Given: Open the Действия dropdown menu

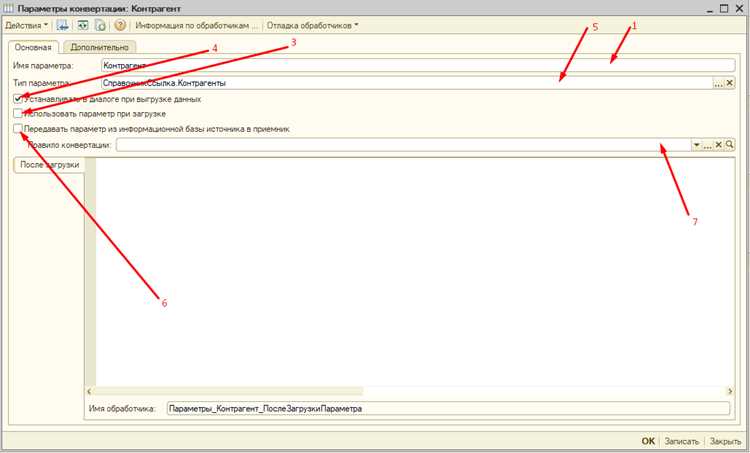Looking at the screenshot, I should (x=26, y=25).
